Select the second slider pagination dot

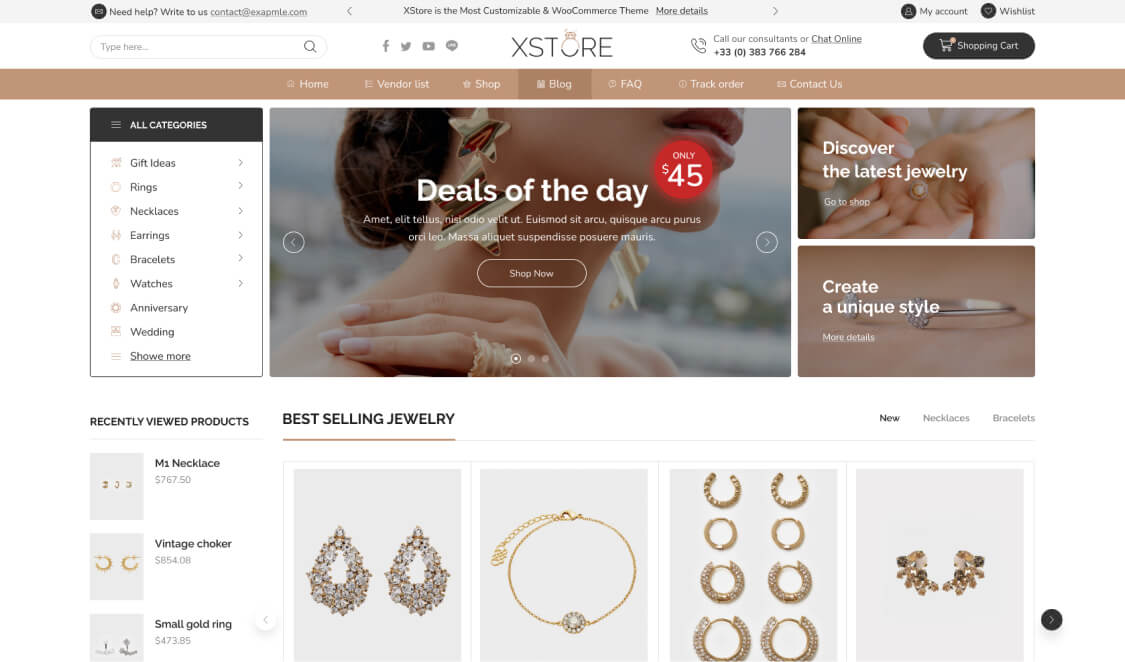[x=531, y=359]
